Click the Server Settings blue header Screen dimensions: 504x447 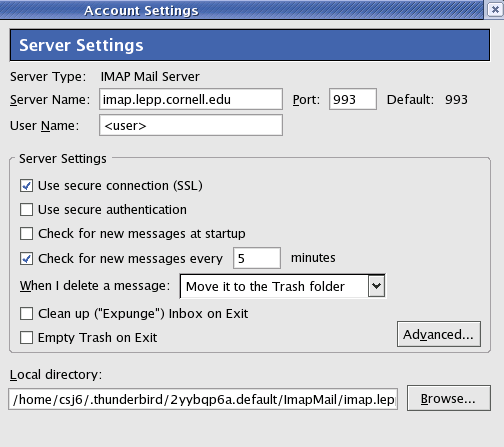point(250,45)
